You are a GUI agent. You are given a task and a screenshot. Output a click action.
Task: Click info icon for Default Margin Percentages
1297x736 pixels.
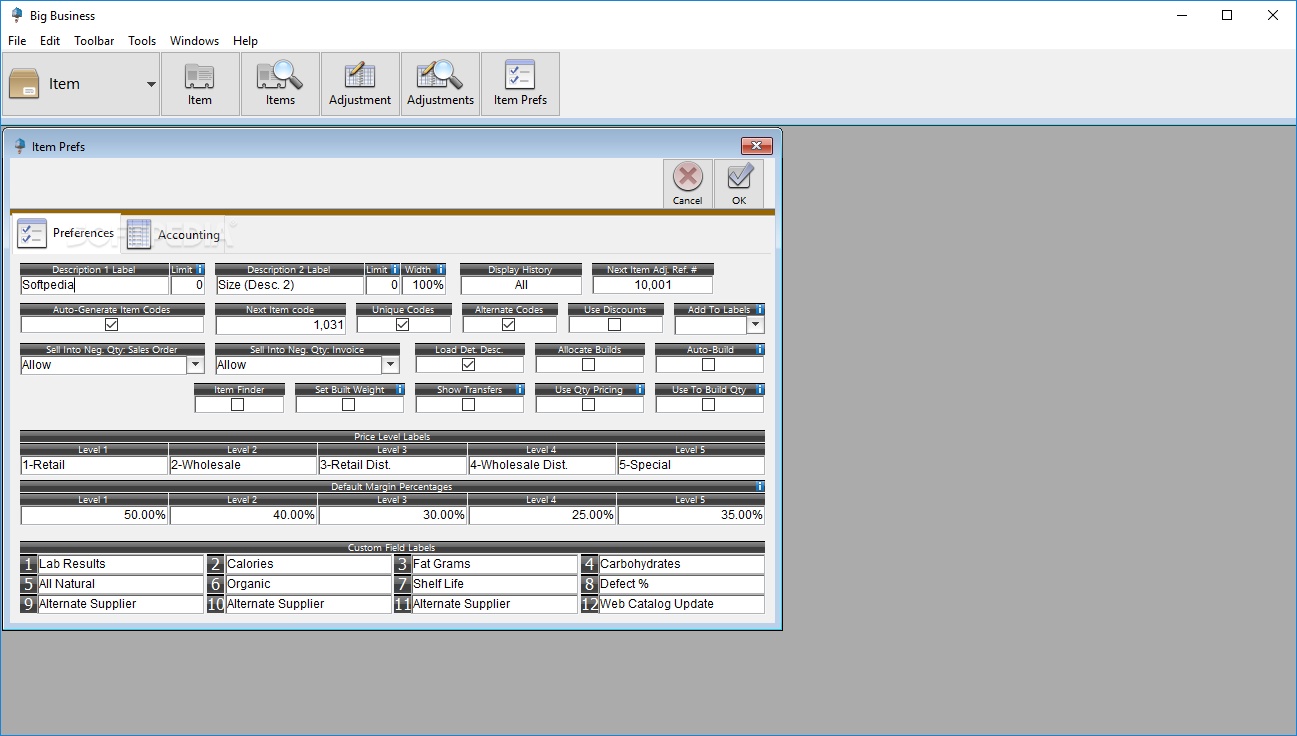(x=760, y=487)
